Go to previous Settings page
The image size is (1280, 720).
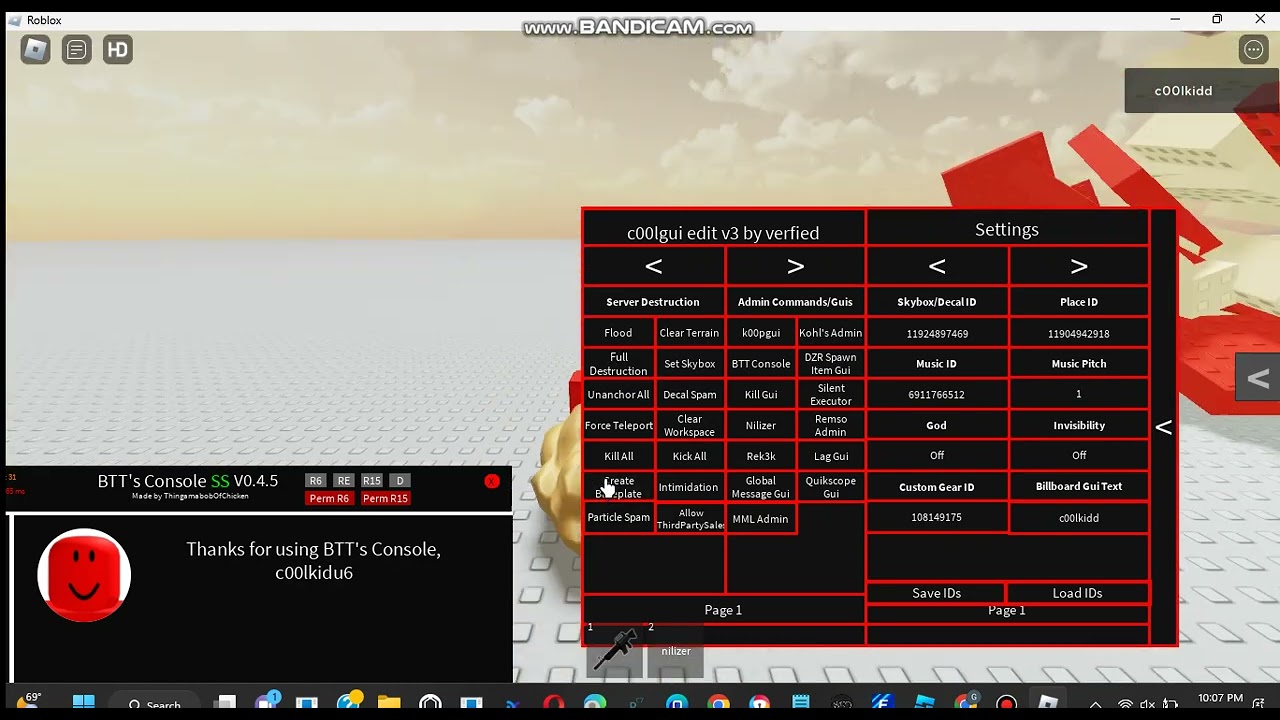937,266
